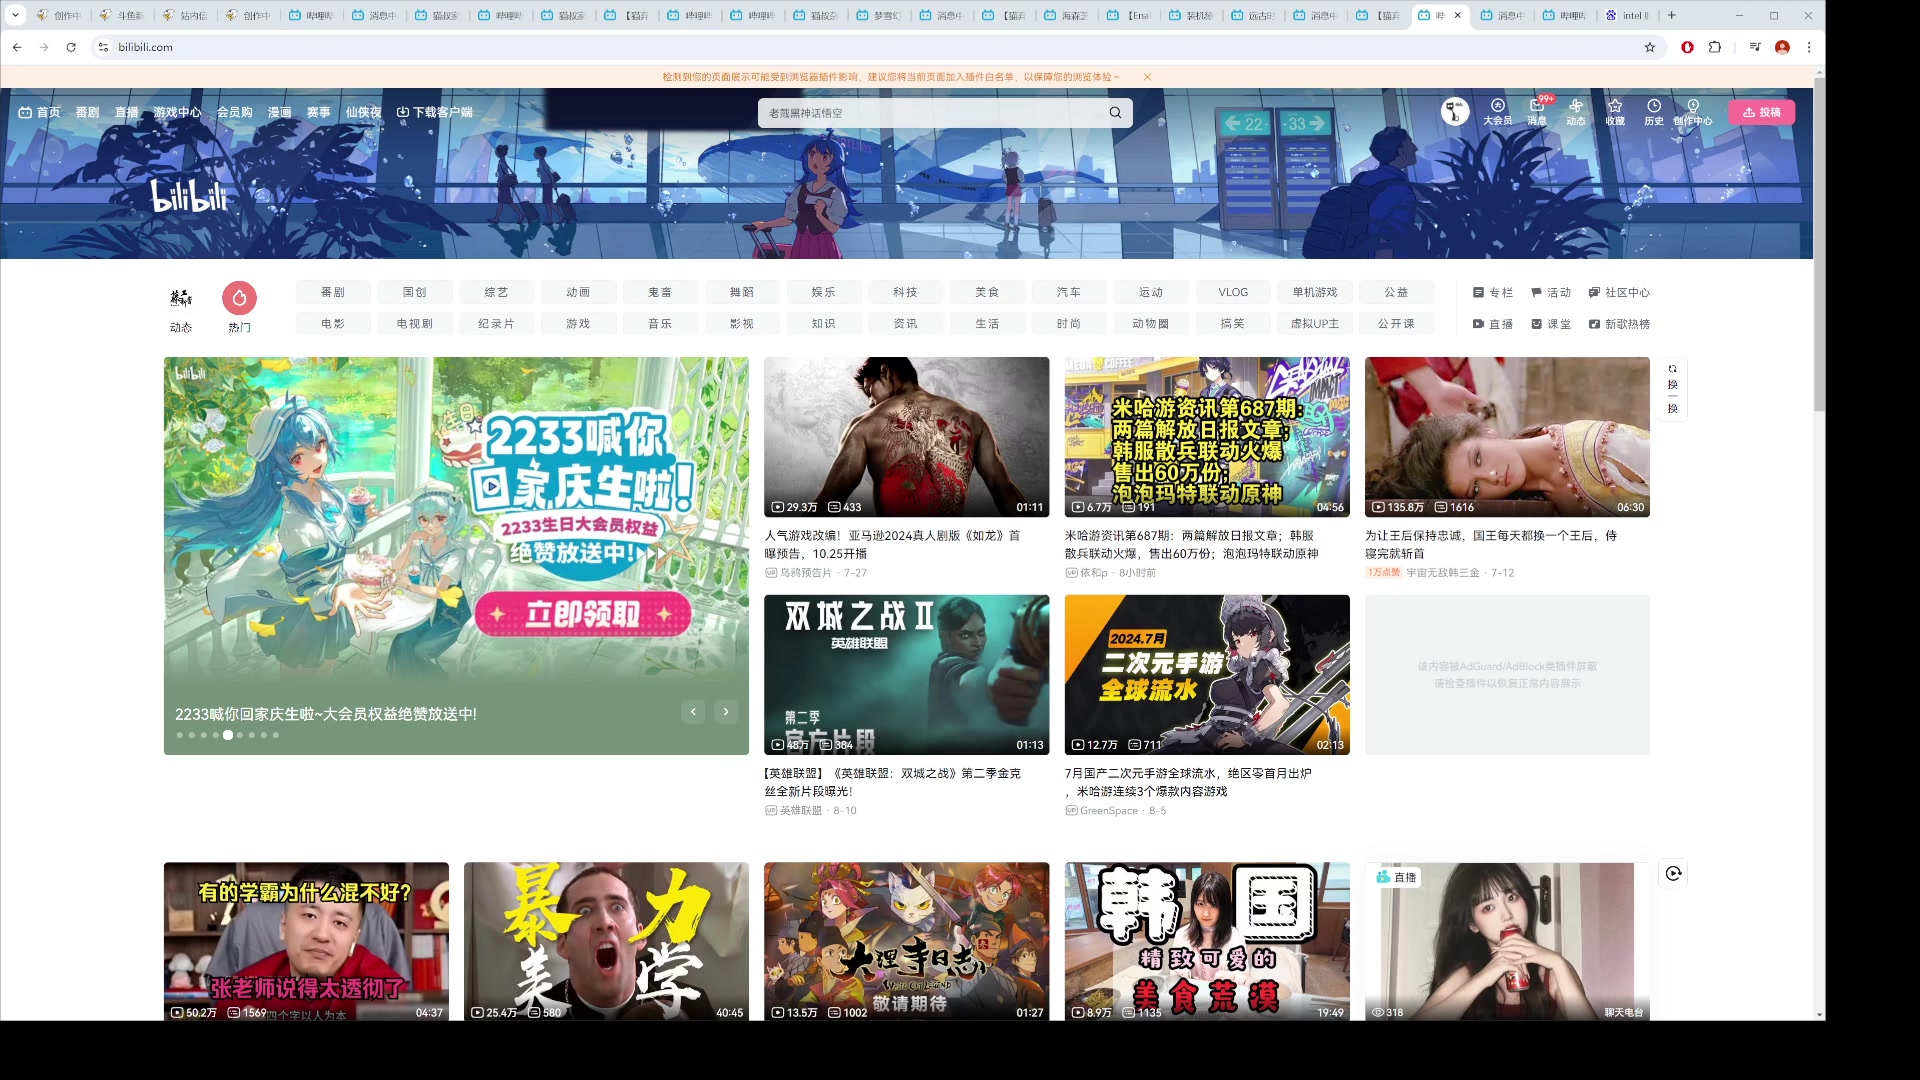
Task: Select the 国创 category chip
Action: point(414,292)
